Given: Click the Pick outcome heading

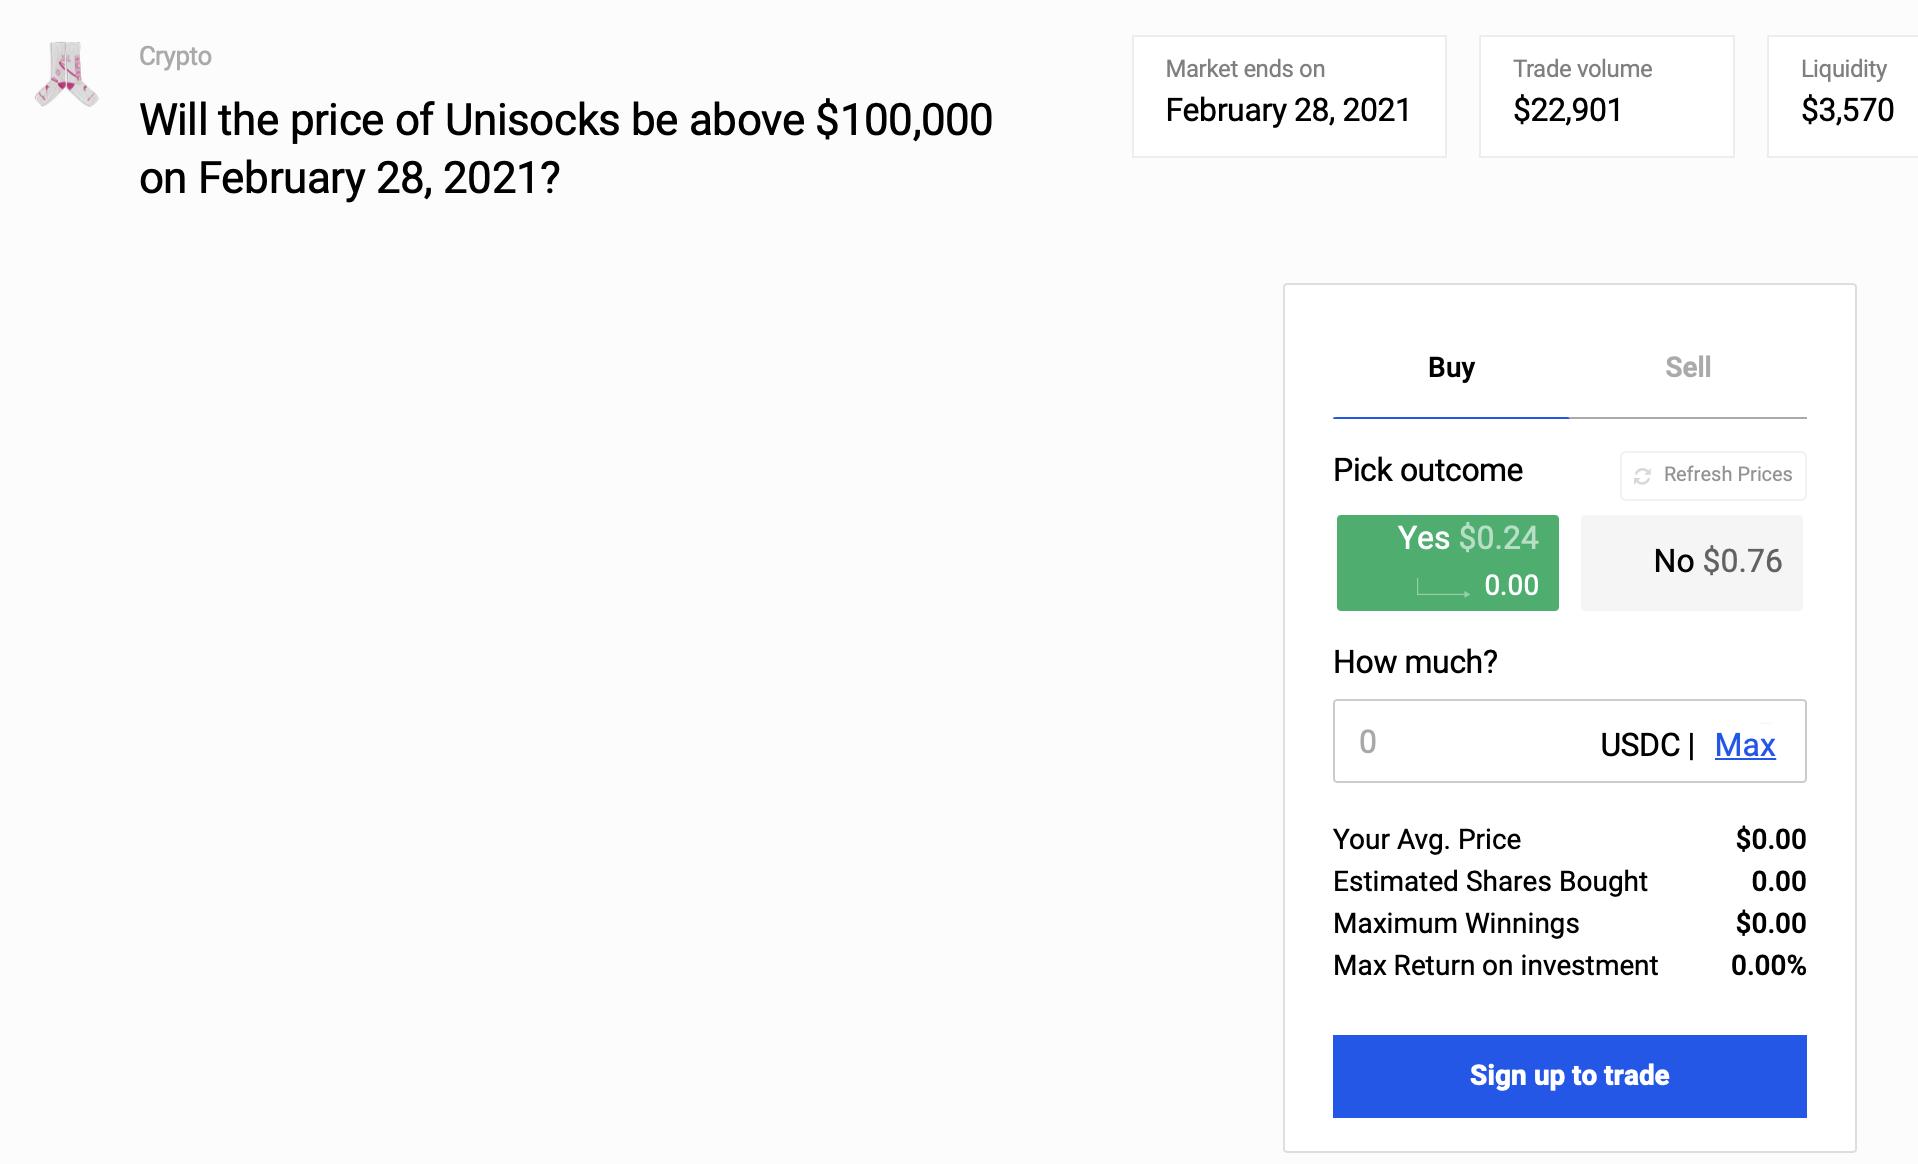Looking at the screenshot, I should pos(1427,470).
